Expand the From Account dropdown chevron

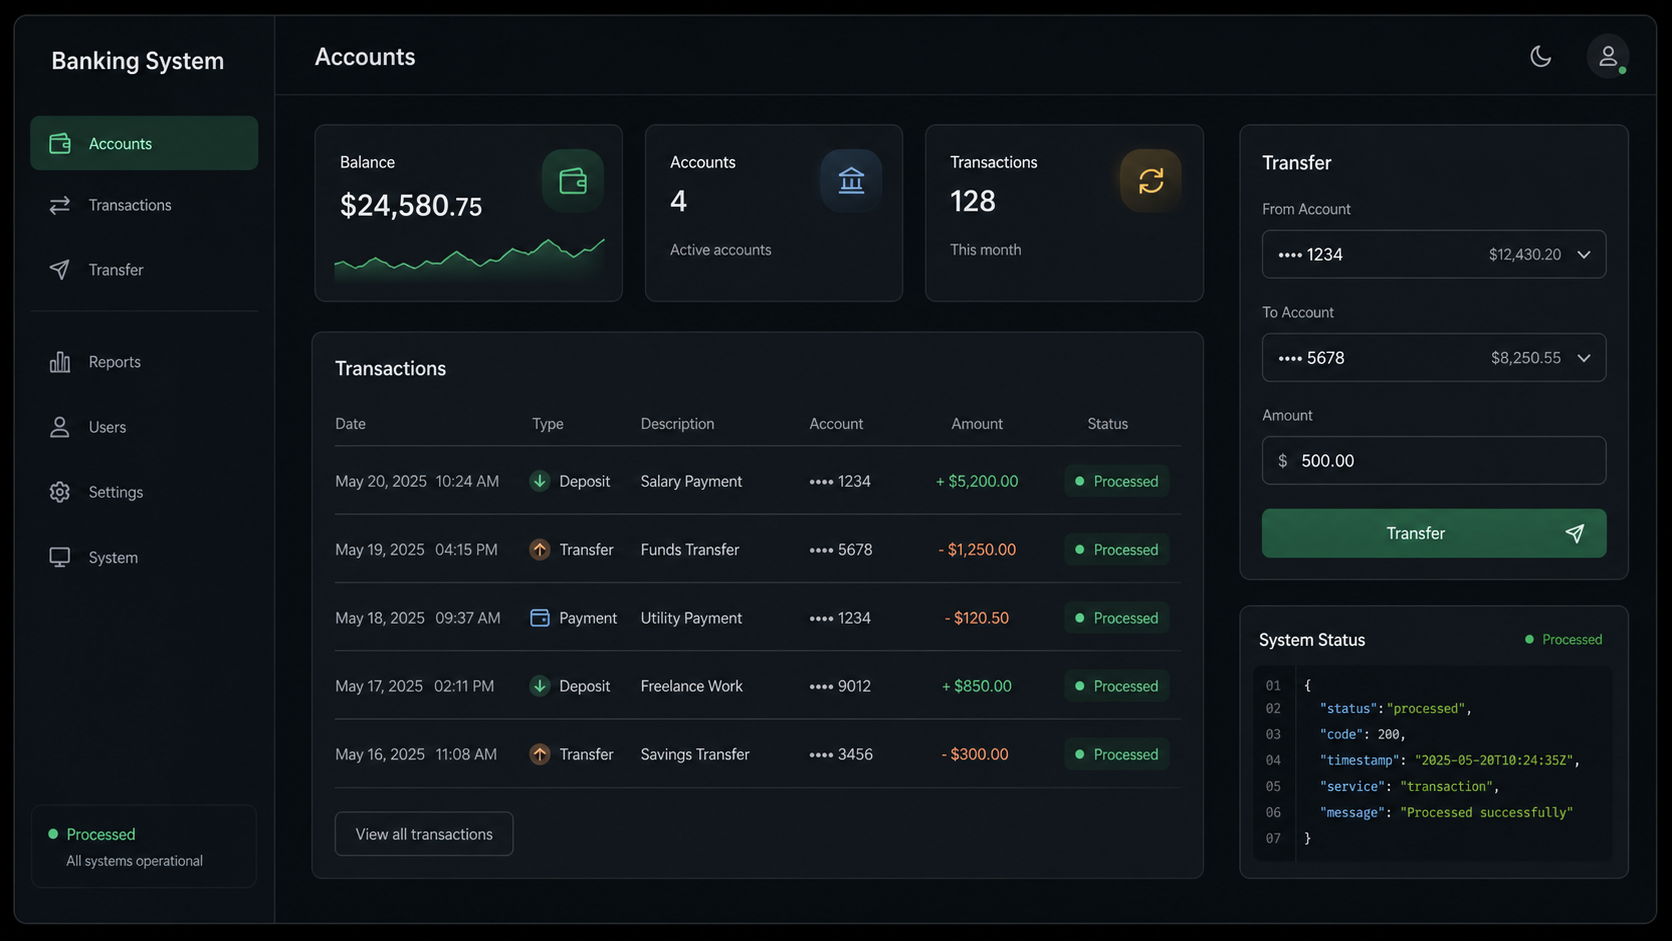click(1584, 255)
